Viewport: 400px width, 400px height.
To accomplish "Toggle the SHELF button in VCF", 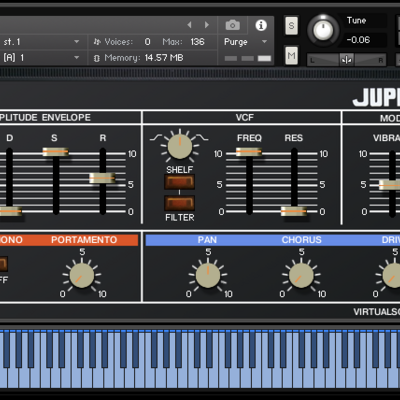I will coord(179,182).
